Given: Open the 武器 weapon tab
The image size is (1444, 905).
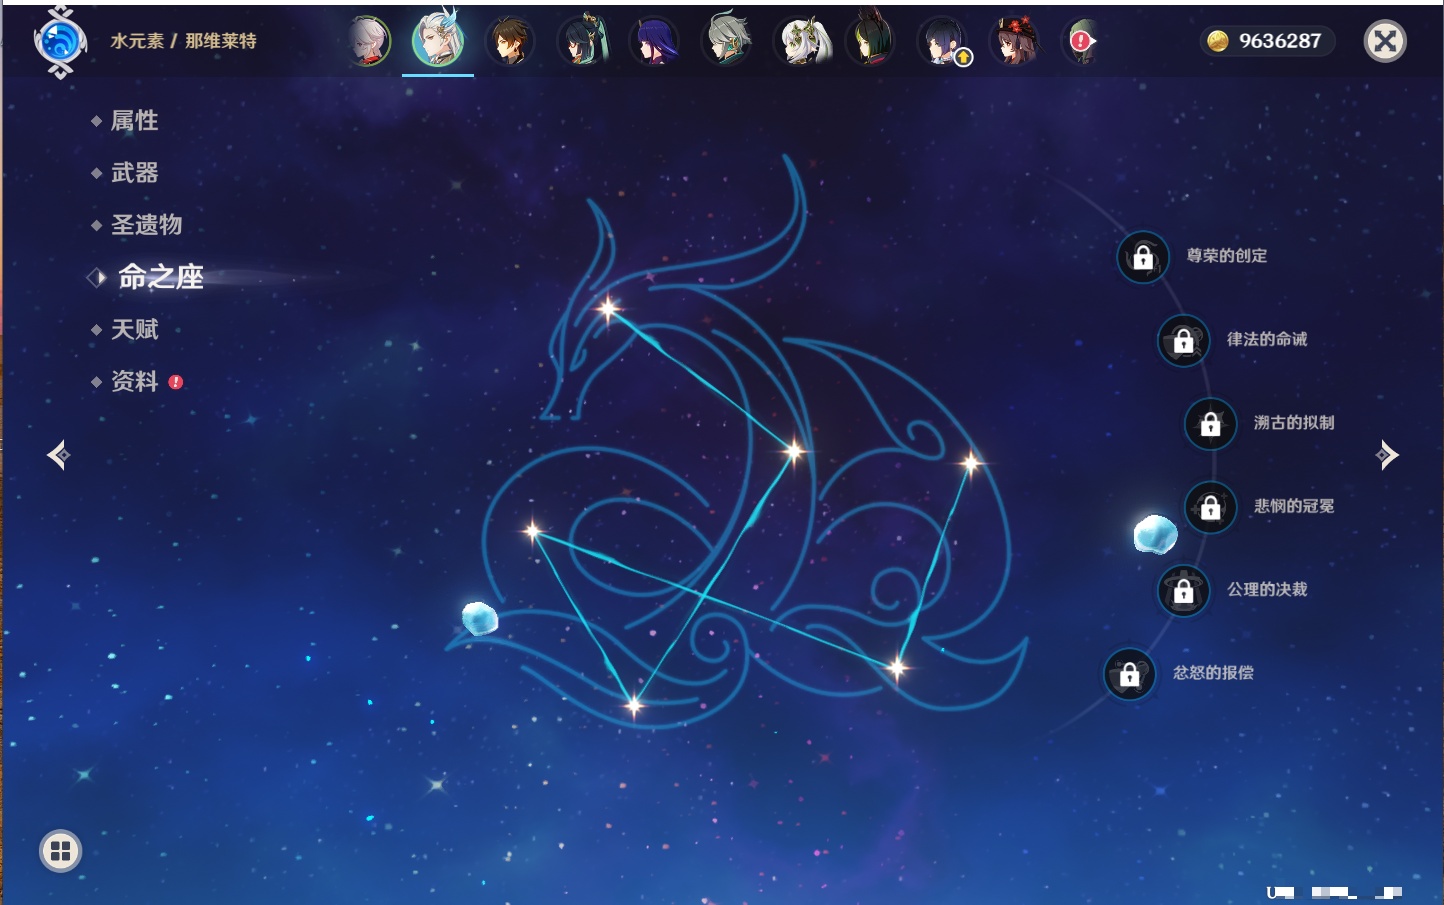Looking at the screenshot, I should point(134,173).
